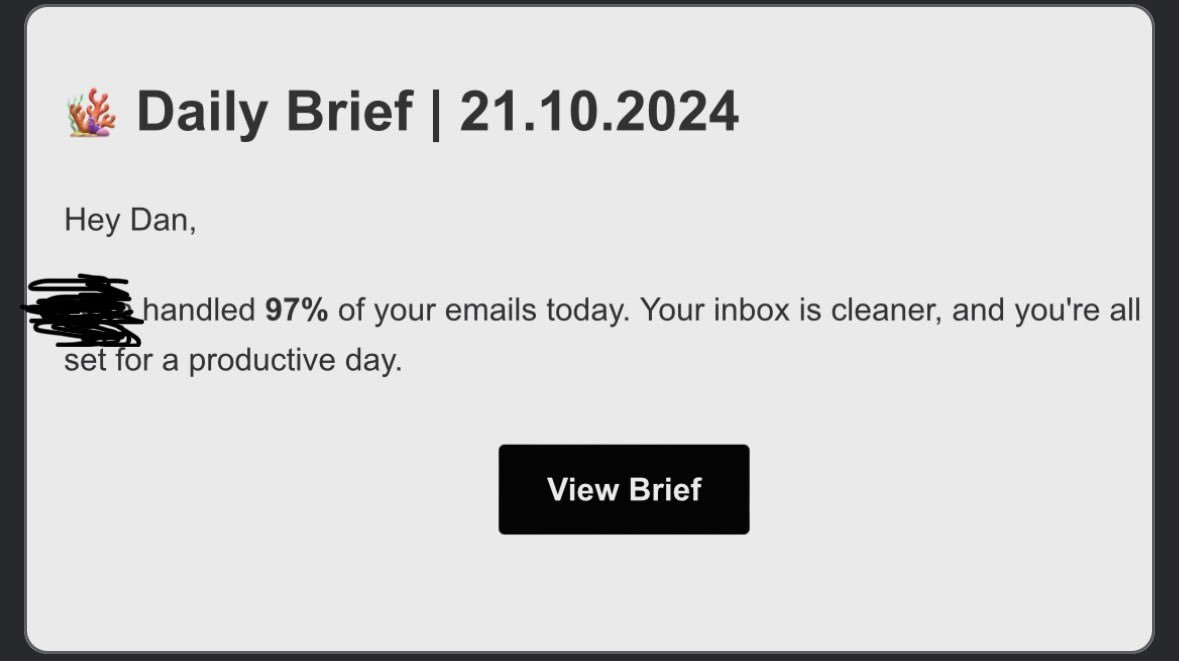Click the word View on black button
The width and height of the screenshot is (1179, 661).
point(583,490)
